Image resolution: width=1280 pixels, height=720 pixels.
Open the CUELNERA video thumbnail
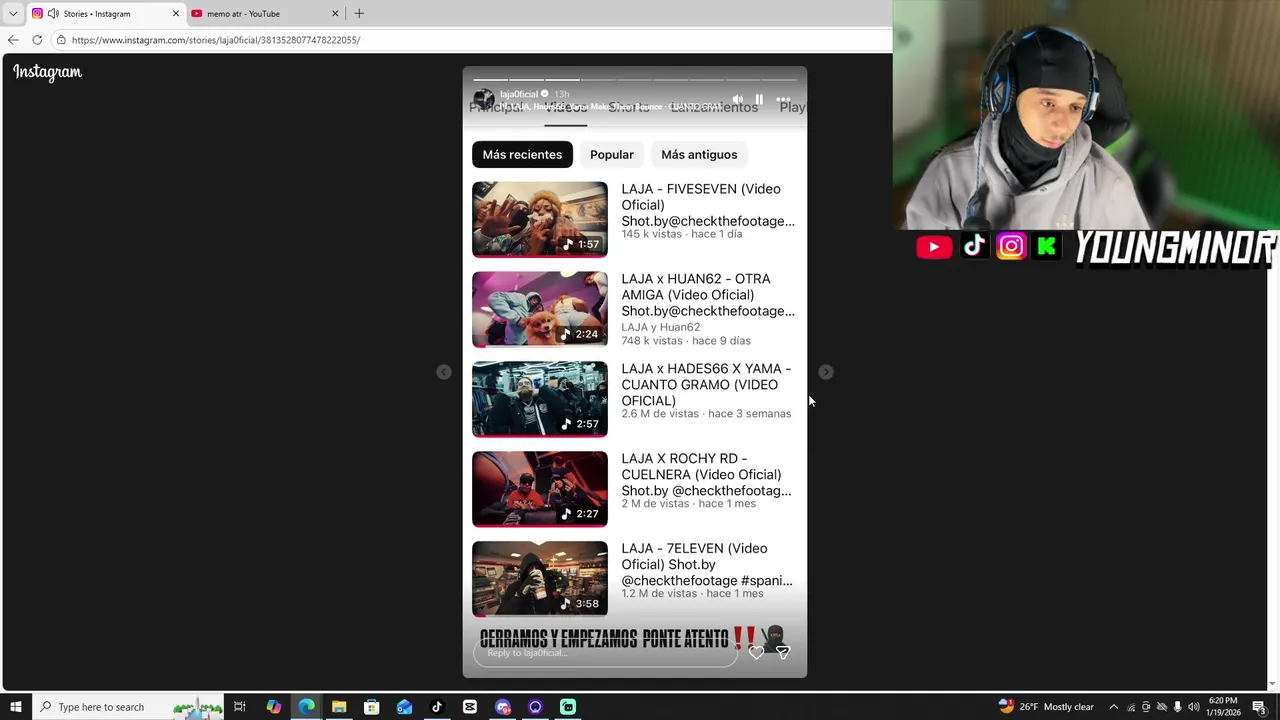pyautogui.click(x=540, y=489)
